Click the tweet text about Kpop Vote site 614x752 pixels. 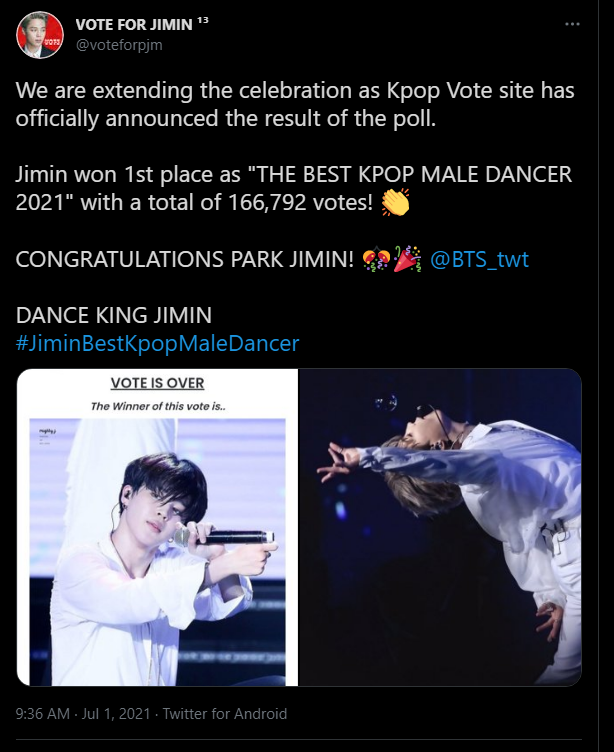click(x=295, y=105)
